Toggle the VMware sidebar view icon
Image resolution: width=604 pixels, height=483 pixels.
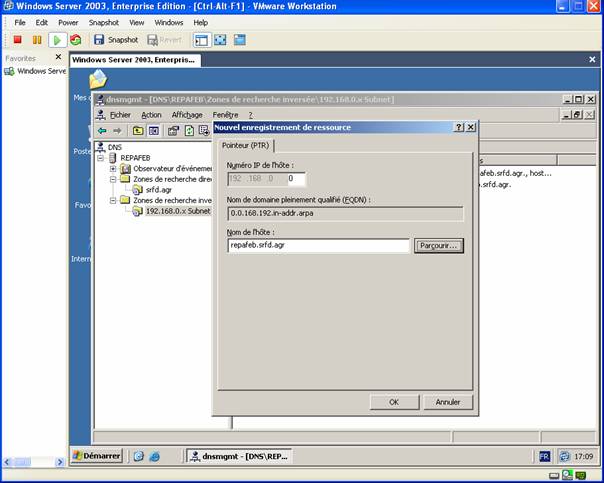coord(201,40)
